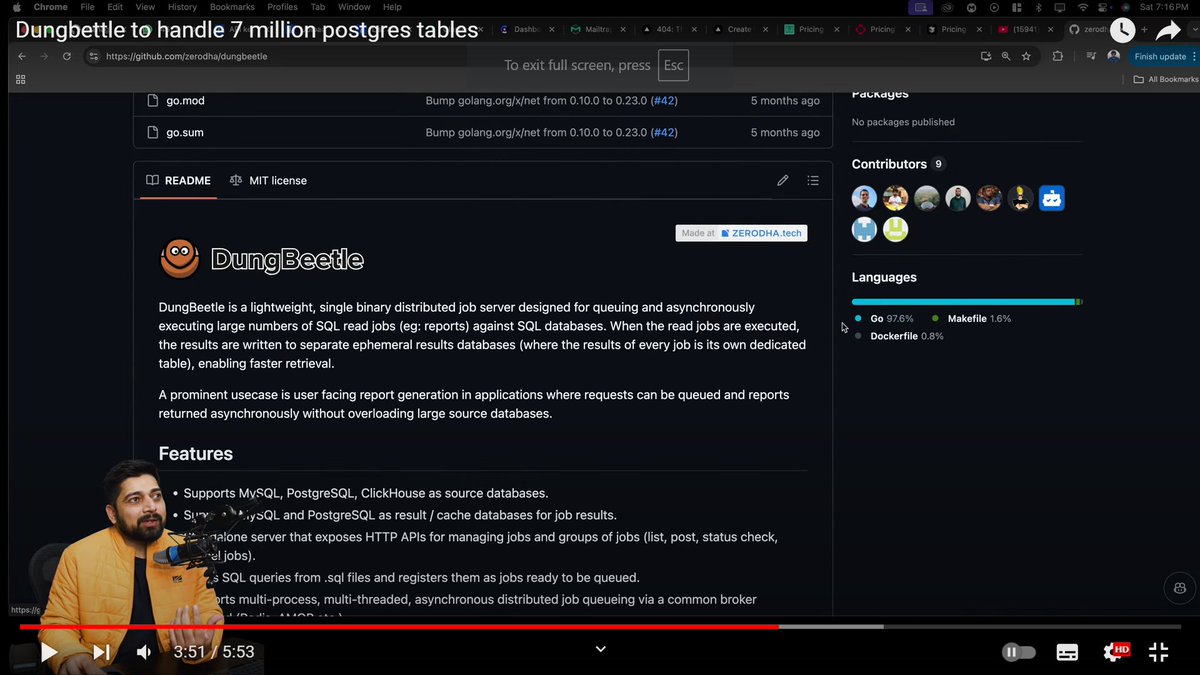Mute the video with the speaker icon

pos(145,652)
